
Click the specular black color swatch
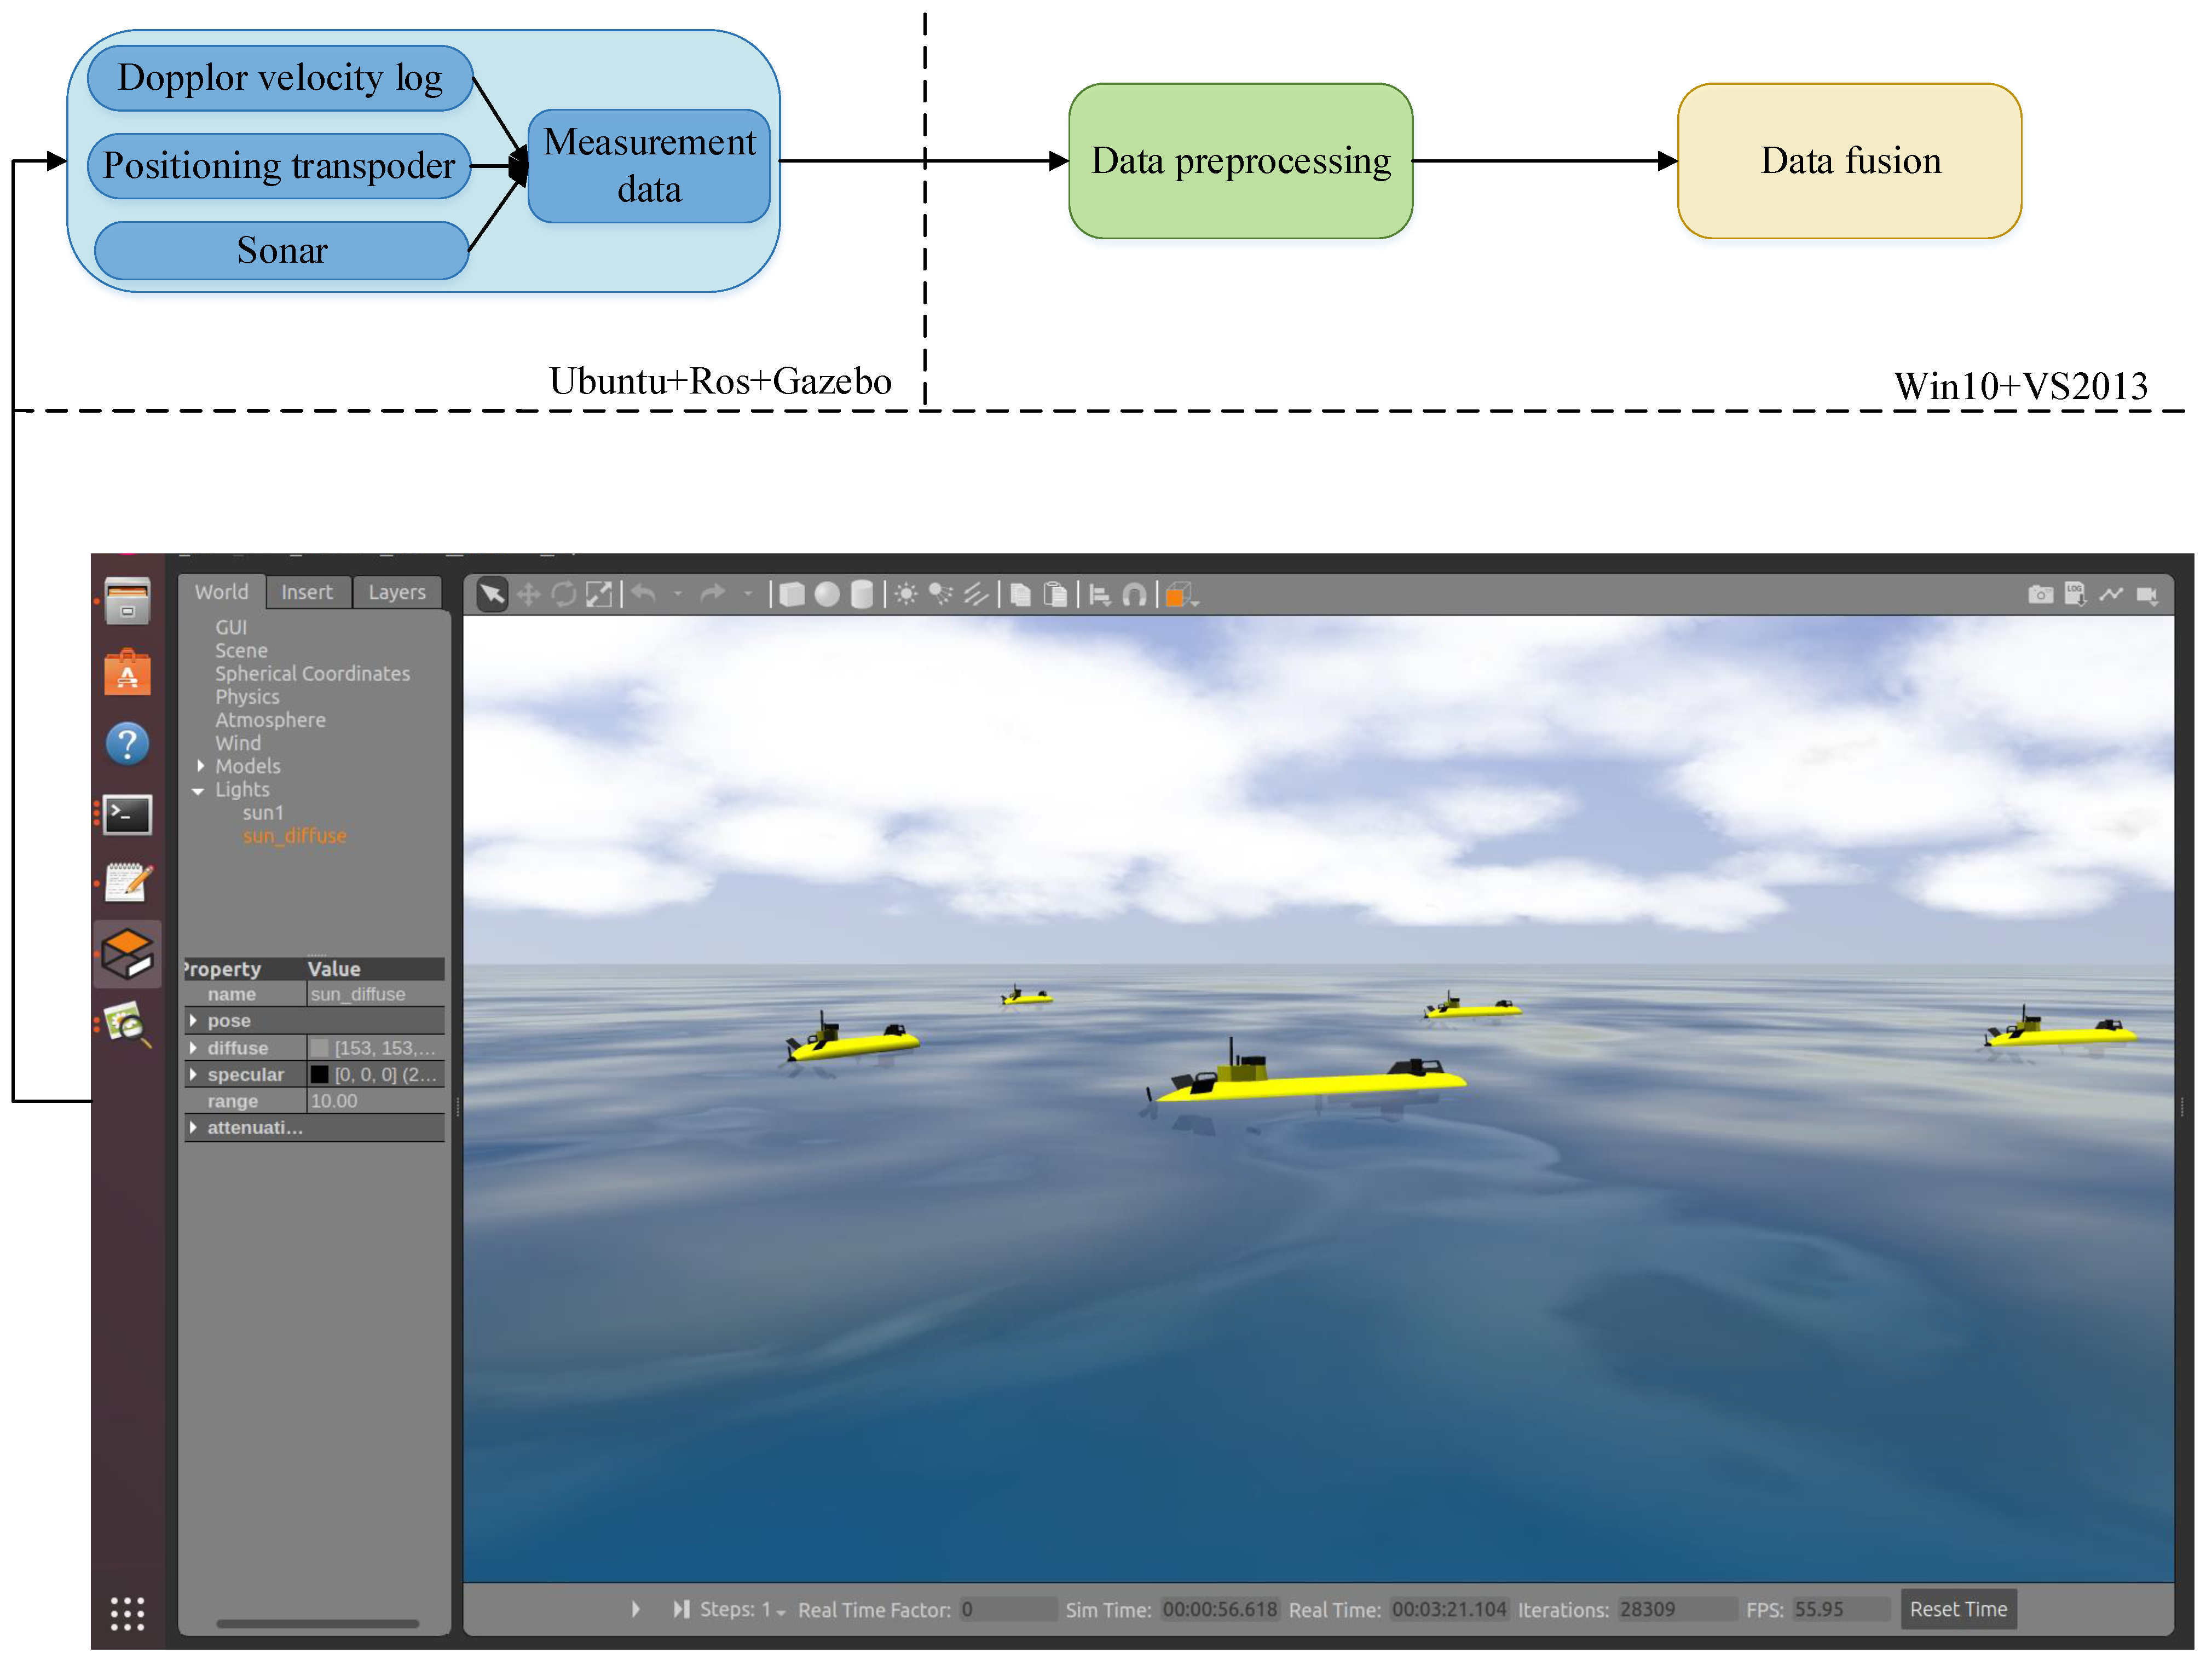tap(319, 1075)
